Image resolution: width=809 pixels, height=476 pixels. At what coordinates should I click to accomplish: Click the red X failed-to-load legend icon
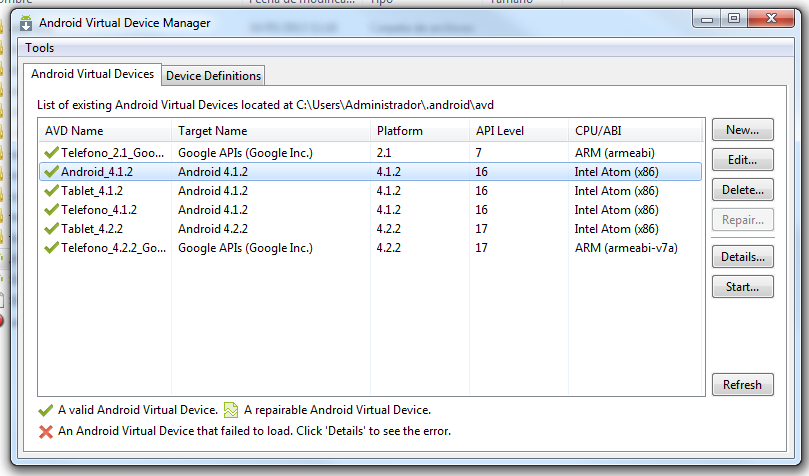coord(46,432)
